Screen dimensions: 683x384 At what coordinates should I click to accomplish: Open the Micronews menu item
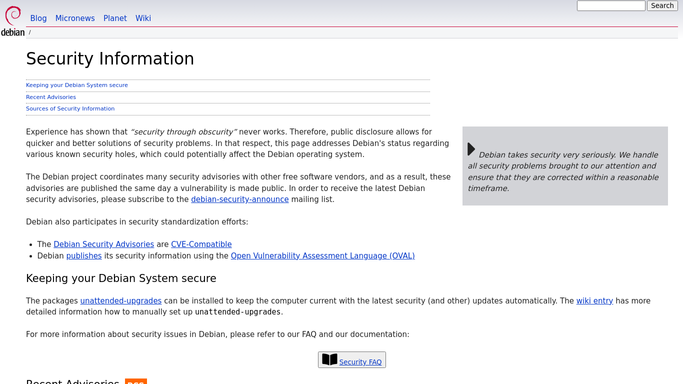point(75,18)
